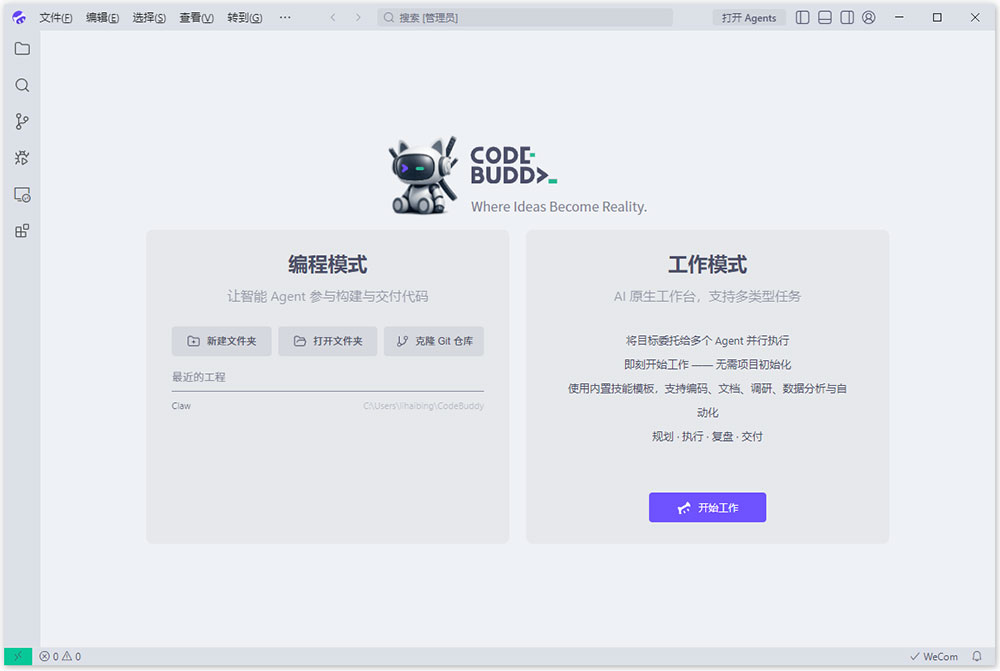Open the 文件 menu

[x=55, y=17]
